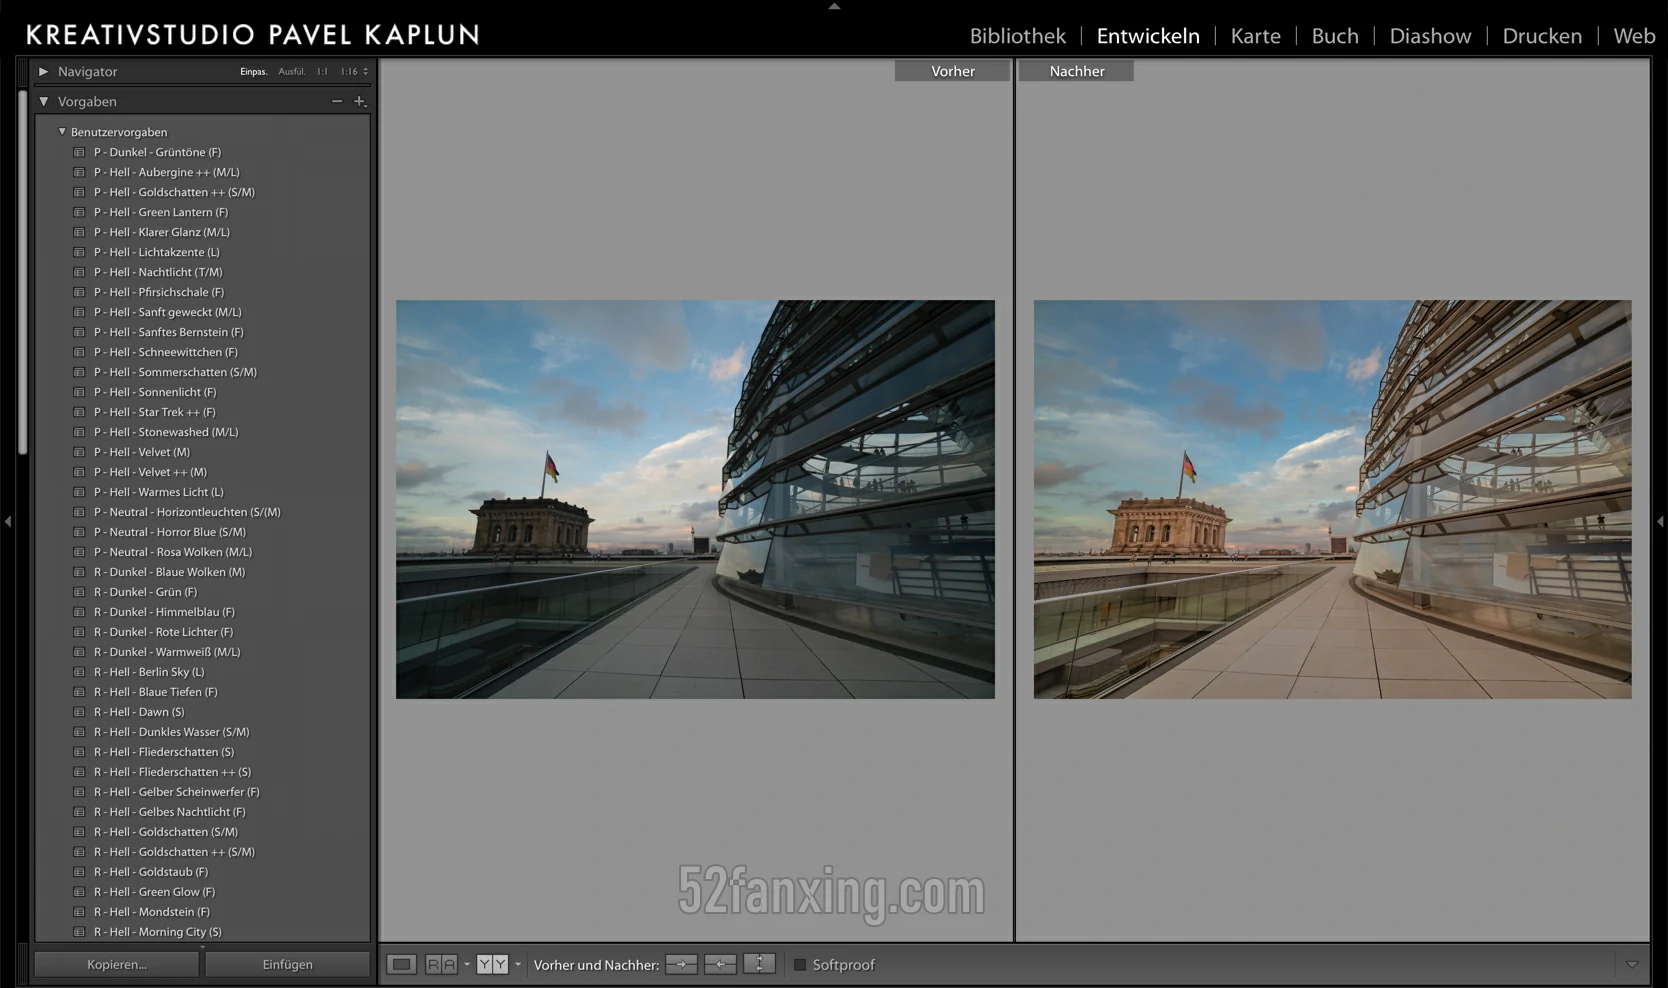The width and height of the screenshot is (1668, 988).
Task: Click preset icon beside R - Hell - Berlin Sky (L)
Action: click(x=79, y=672)
